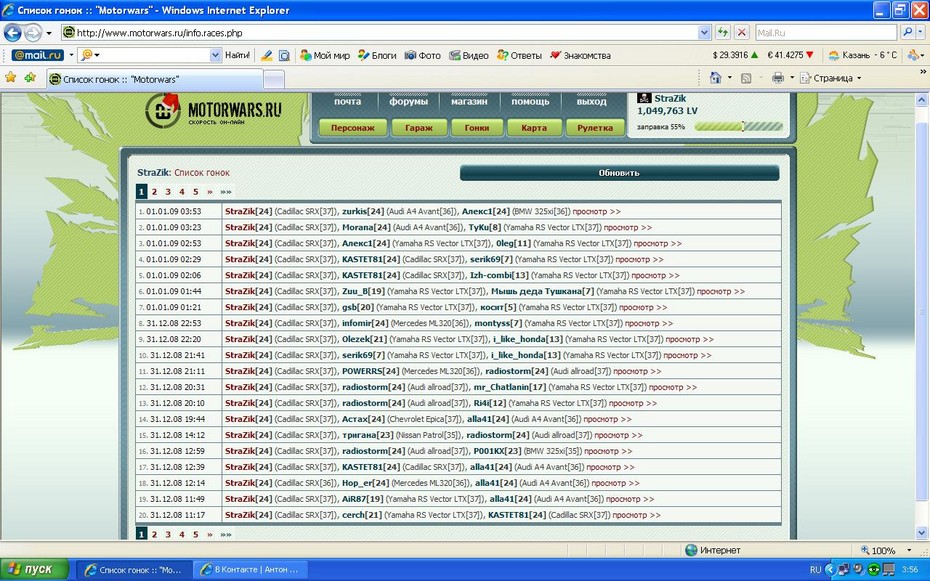Click the Обновить refresh list button
Screen dimensions: 930x581
coord(619,173)
